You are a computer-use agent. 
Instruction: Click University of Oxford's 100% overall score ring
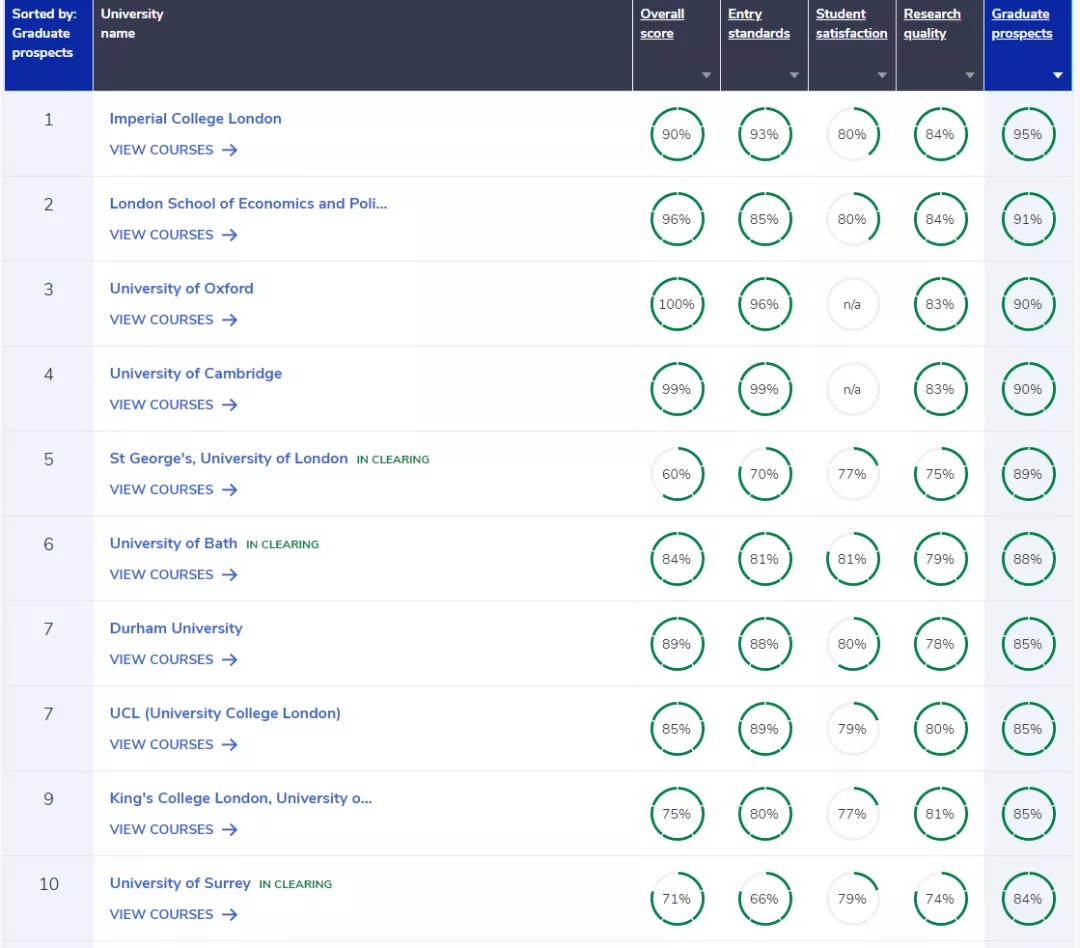(x=676, y=304)
